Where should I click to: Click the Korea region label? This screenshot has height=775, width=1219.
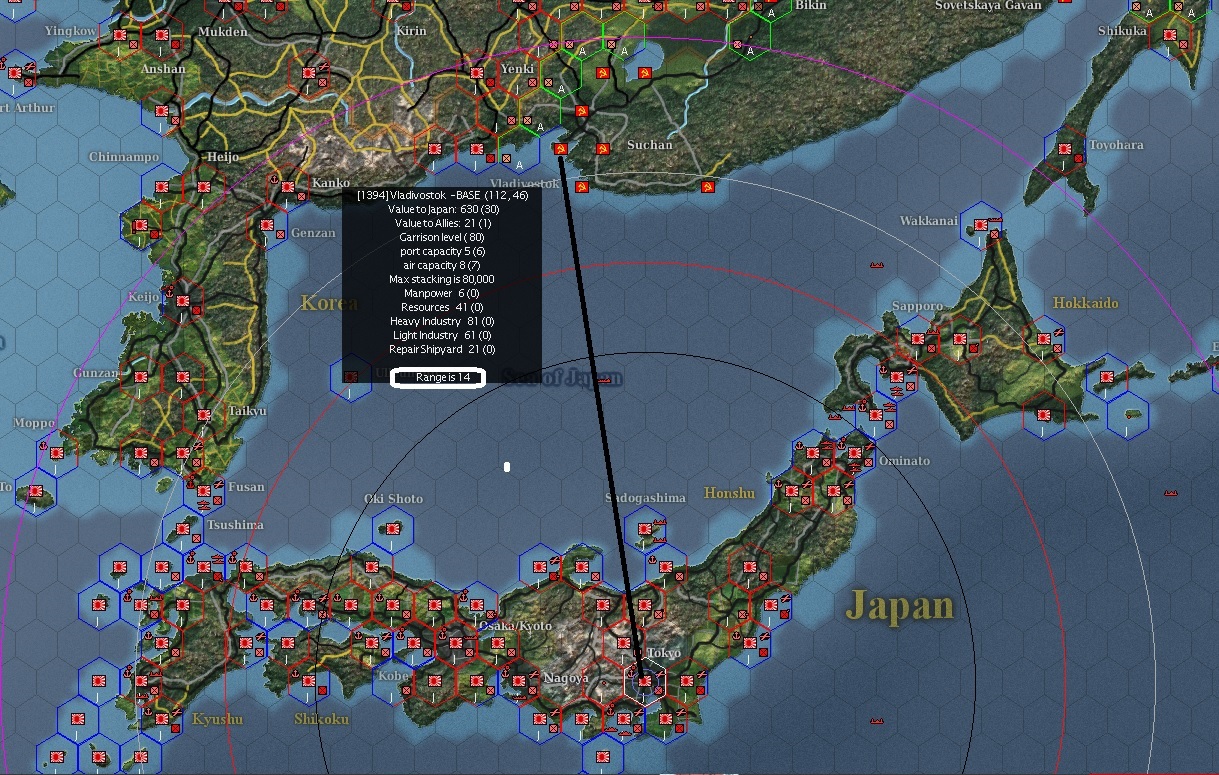(x=329, y=302)
